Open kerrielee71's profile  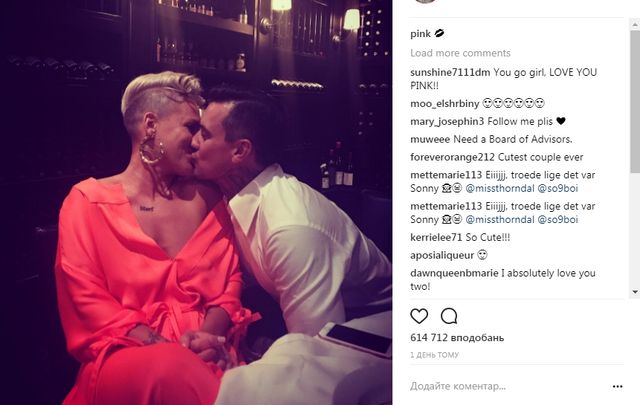pyautogui.click(x=436, y=238)
